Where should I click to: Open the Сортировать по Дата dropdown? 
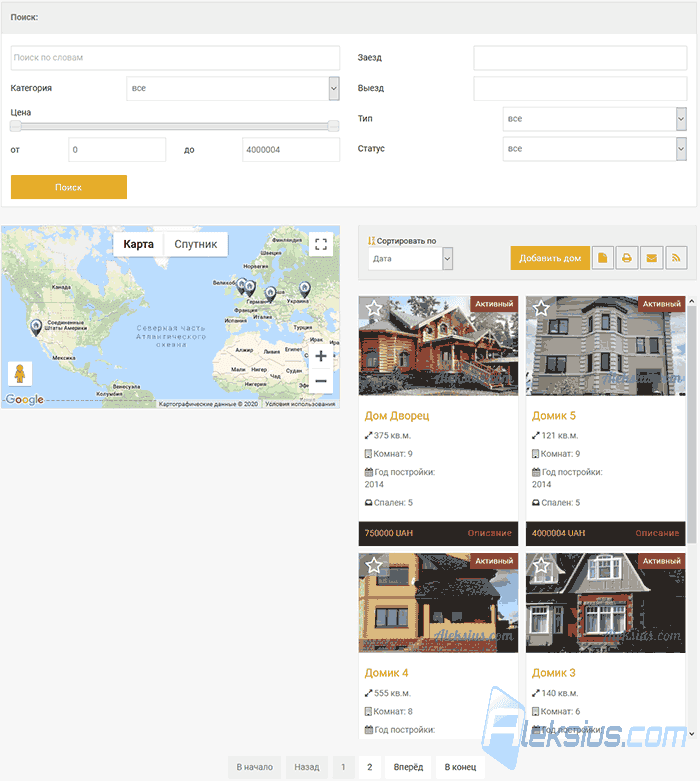(411, 259)
